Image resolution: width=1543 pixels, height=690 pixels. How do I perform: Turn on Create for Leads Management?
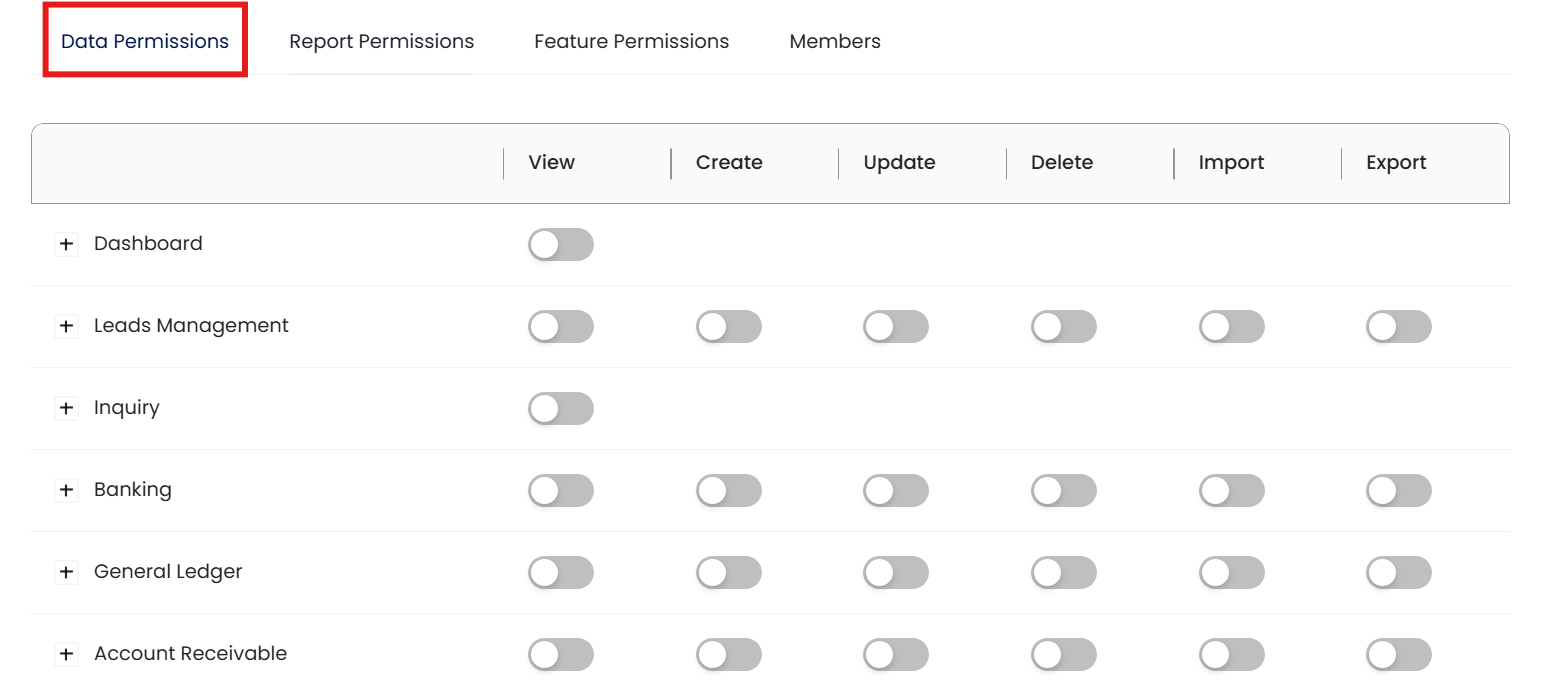pos(728,326)
